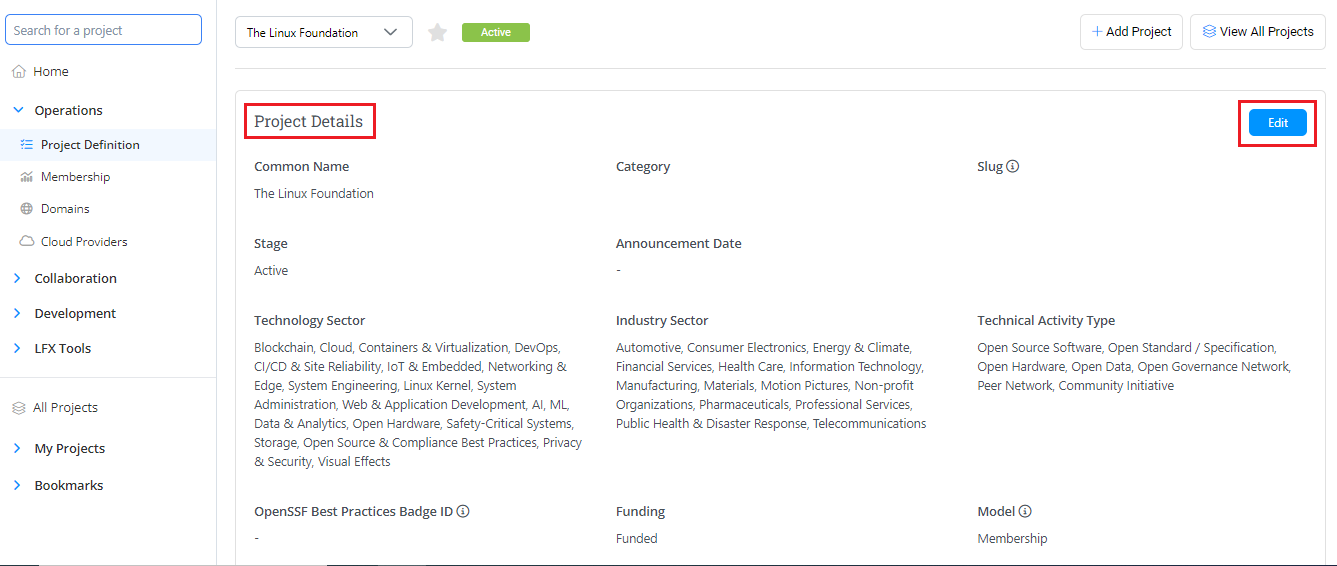The image size is (1337, 566).
Task: Click the Membership chart icon
Action: click(x=27, y=177)
